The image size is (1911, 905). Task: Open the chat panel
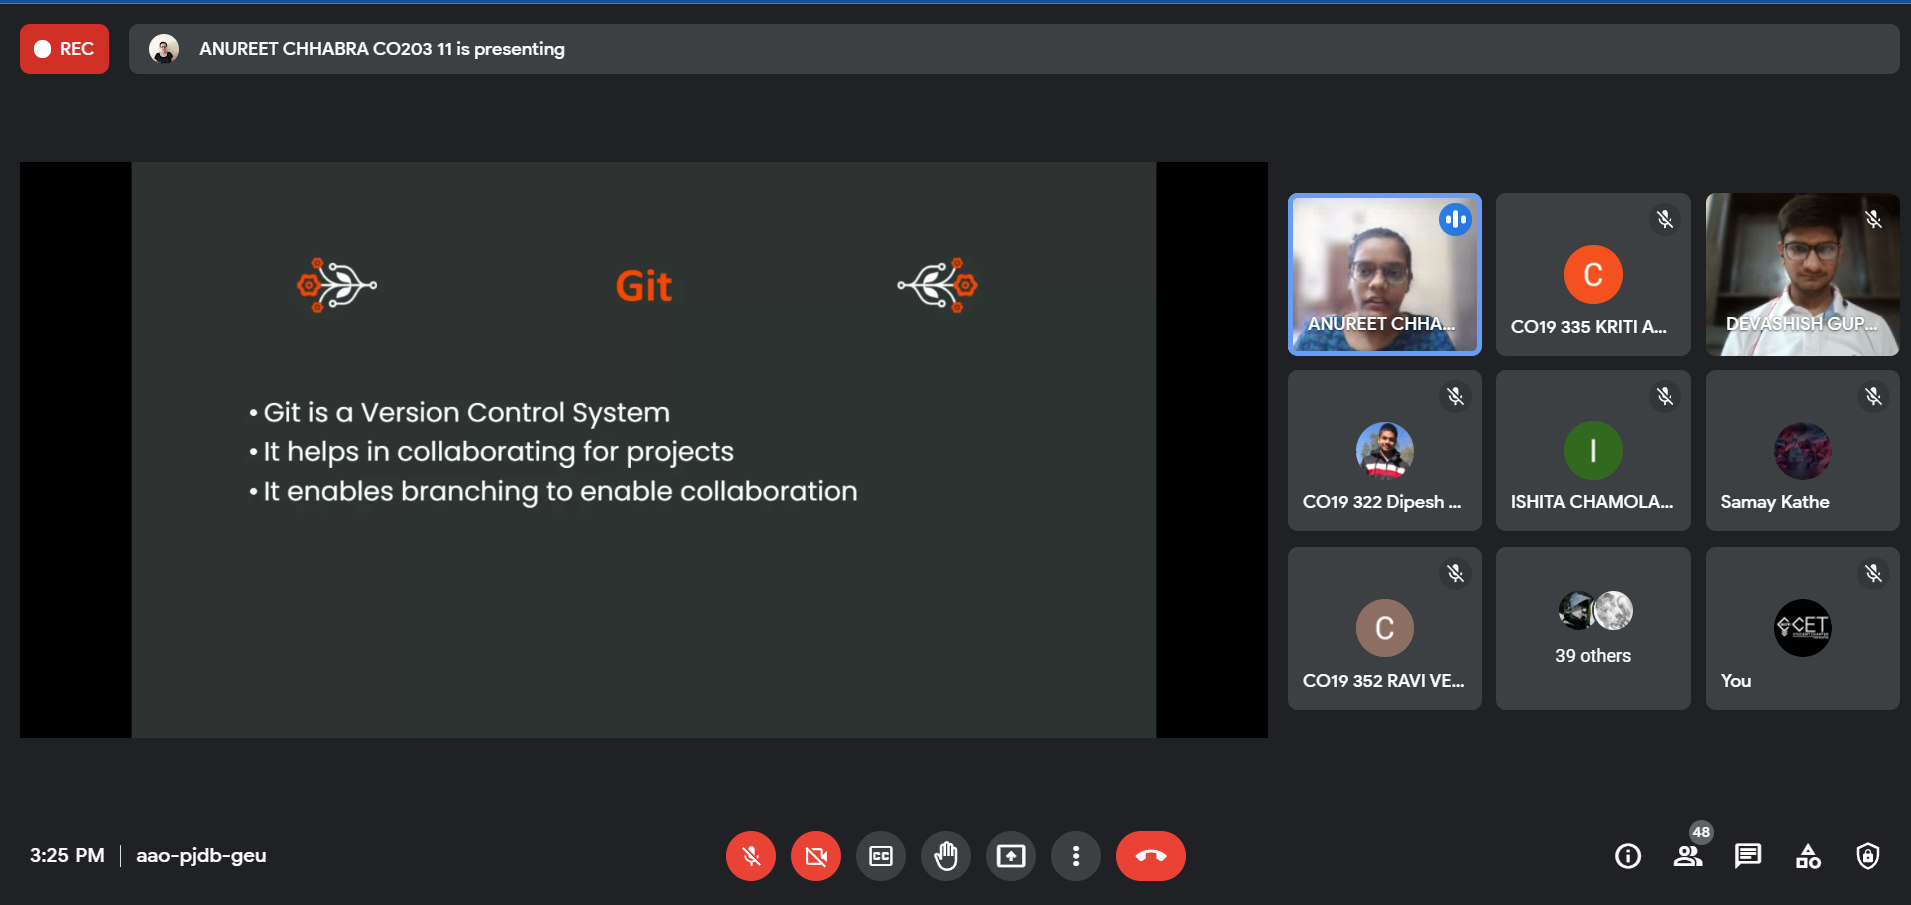1748,856
